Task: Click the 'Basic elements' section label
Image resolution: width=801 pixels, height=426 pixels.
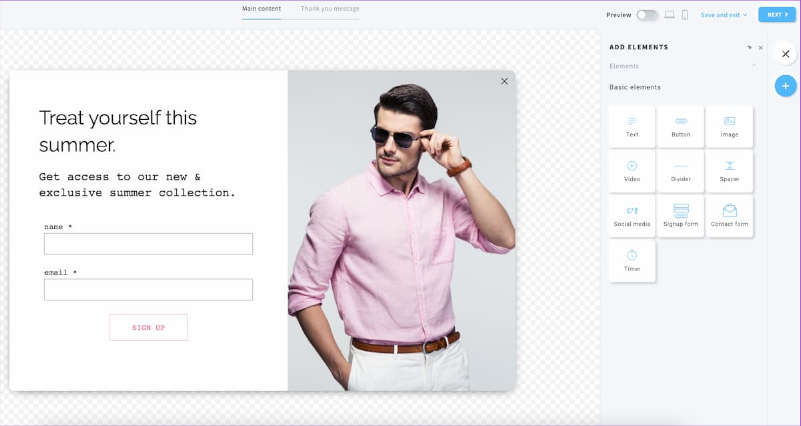Action: click(x=634, y=87)
